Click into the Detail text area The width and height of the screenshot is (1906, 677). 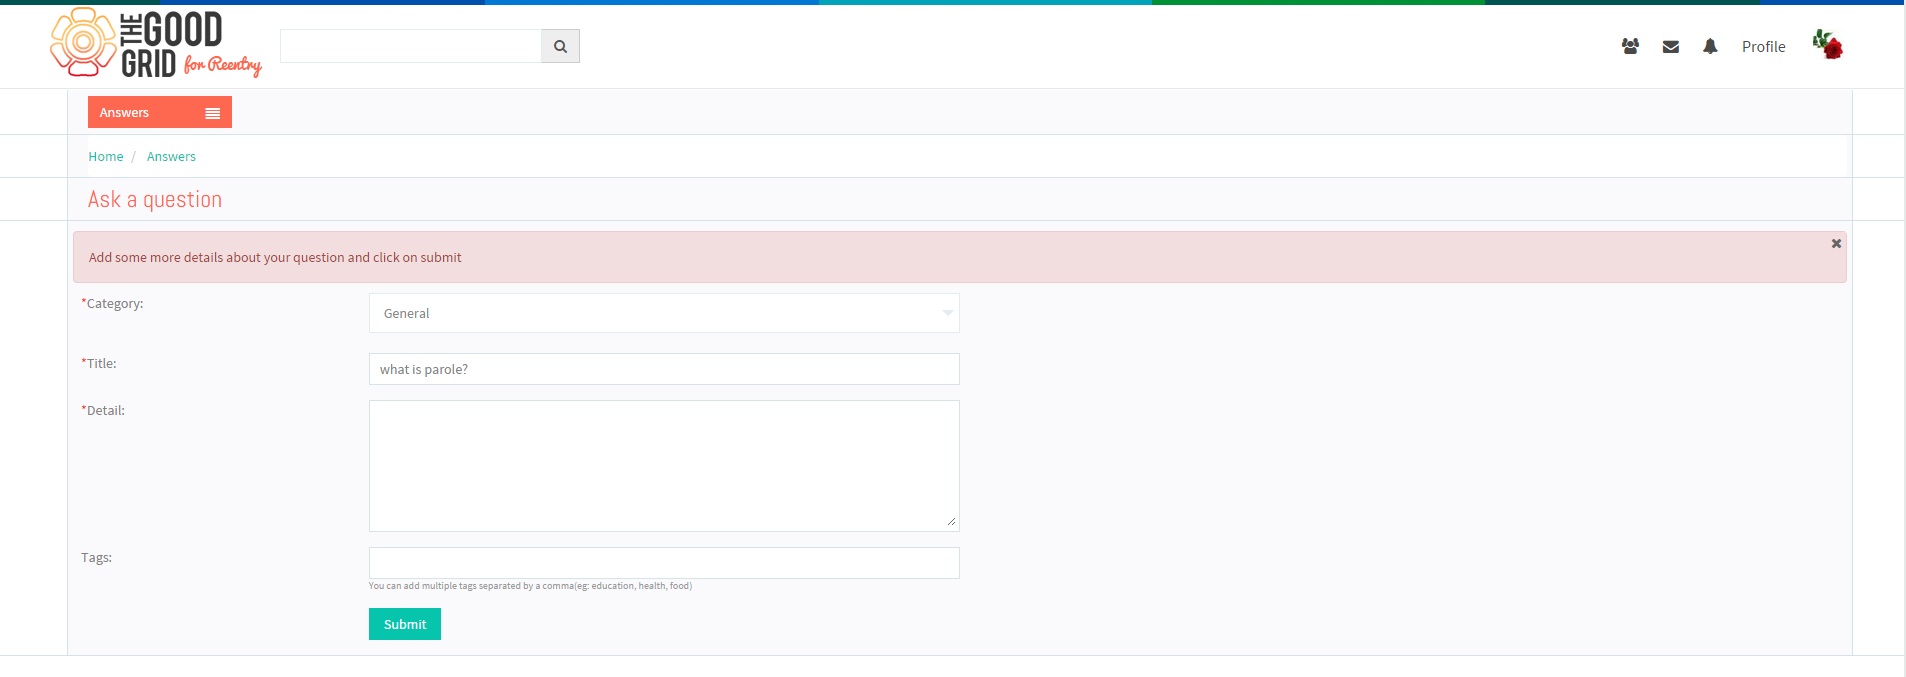click(x=664, y=466)
